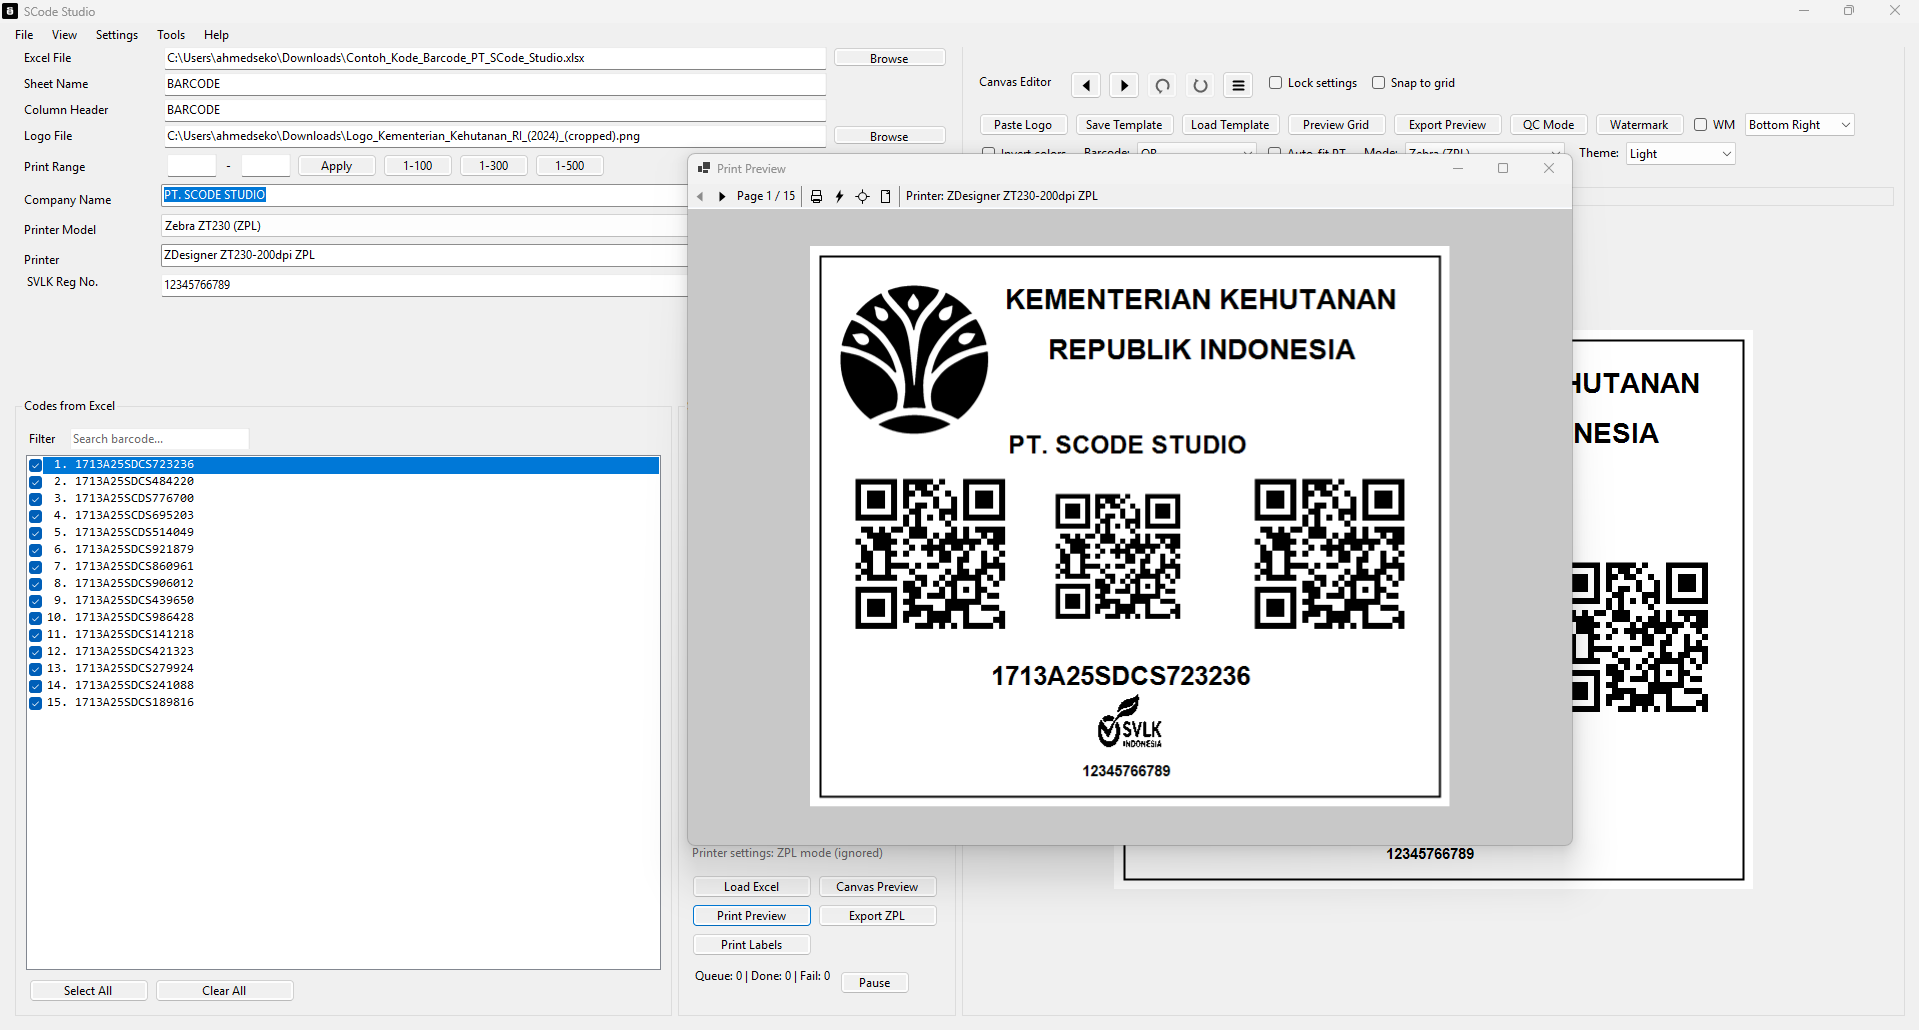
Task: Click Canvas Editor right arrow button
Action: 1124,85
